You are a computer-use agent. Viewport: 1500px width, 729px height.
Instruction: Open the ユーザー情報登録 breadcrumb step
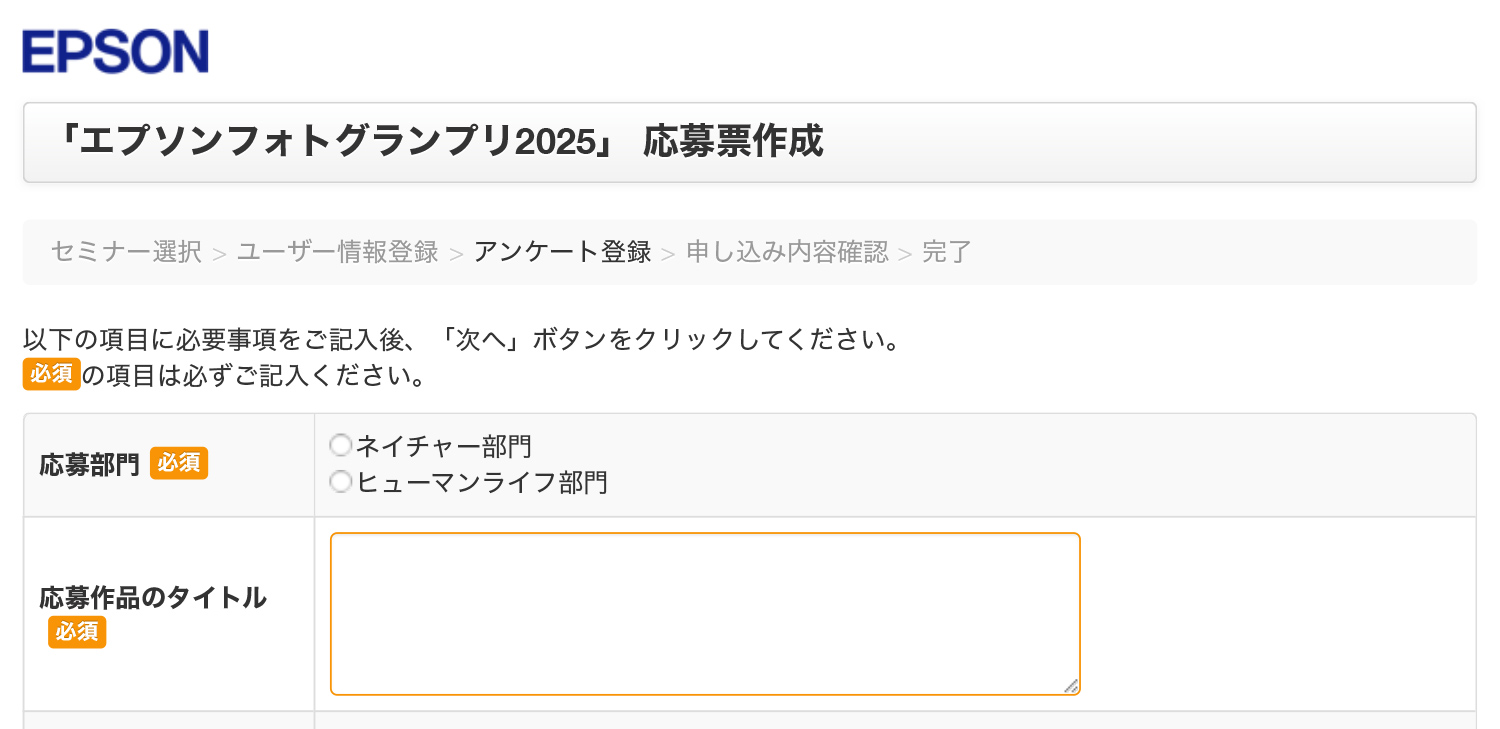tap(337, 252)
